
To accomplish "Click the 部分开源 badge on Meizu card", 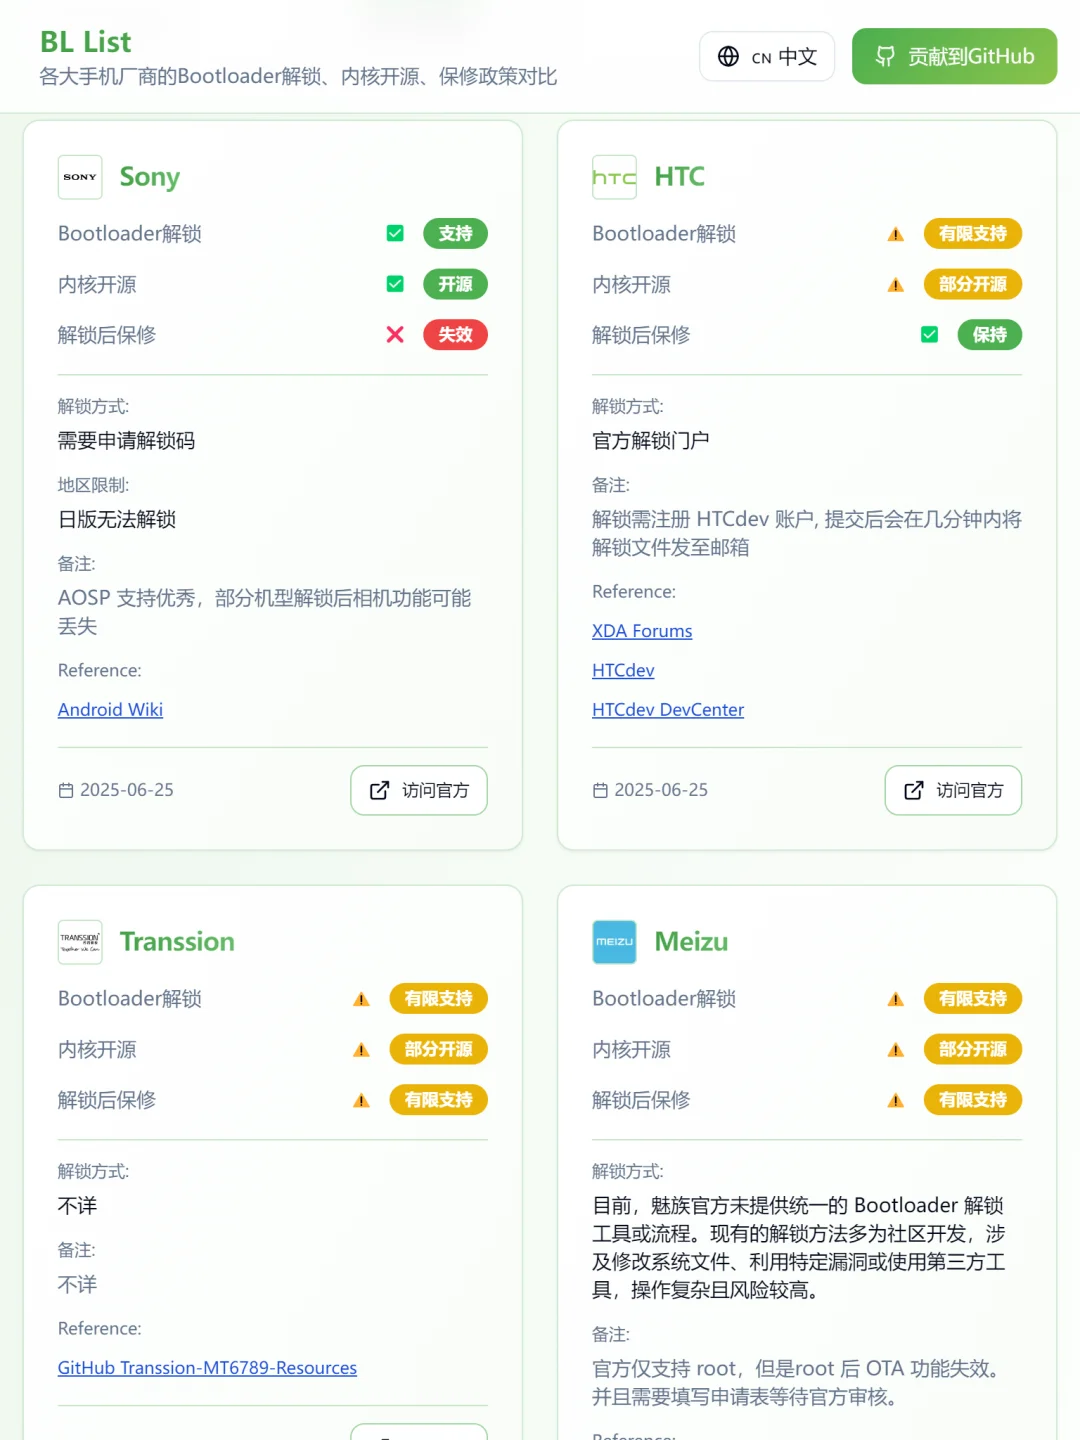I will click(972, 1049).
